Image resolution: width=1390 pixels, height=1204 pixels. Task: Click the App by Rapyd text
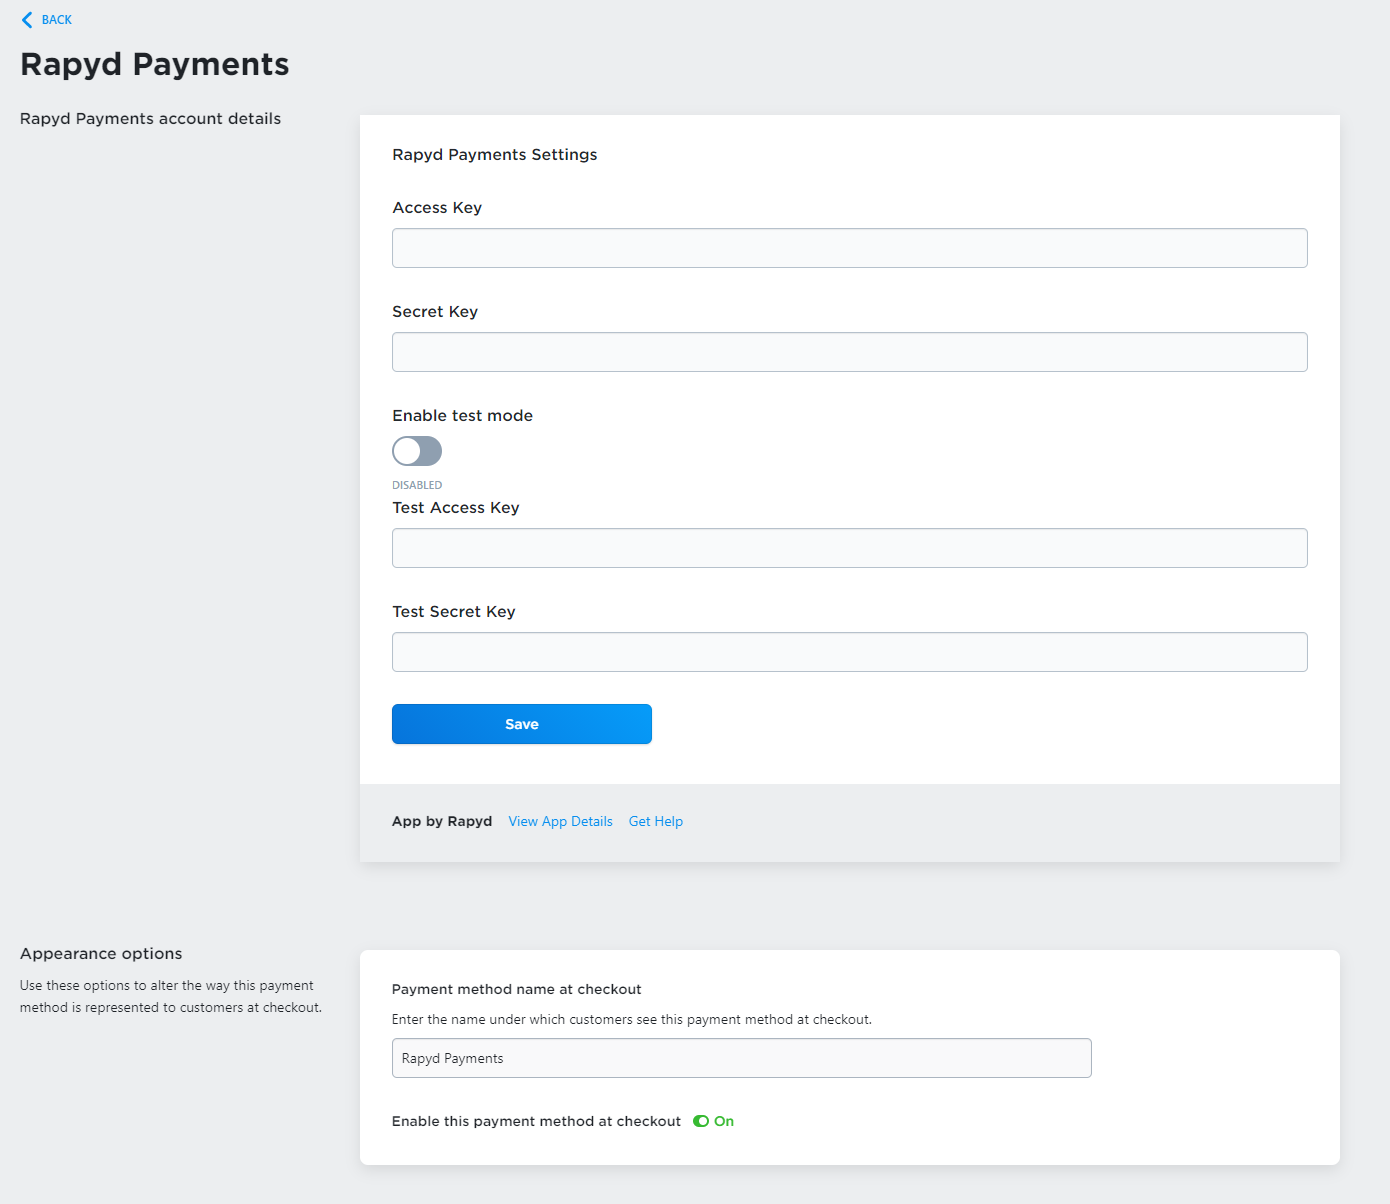click(x=442, y=821)
